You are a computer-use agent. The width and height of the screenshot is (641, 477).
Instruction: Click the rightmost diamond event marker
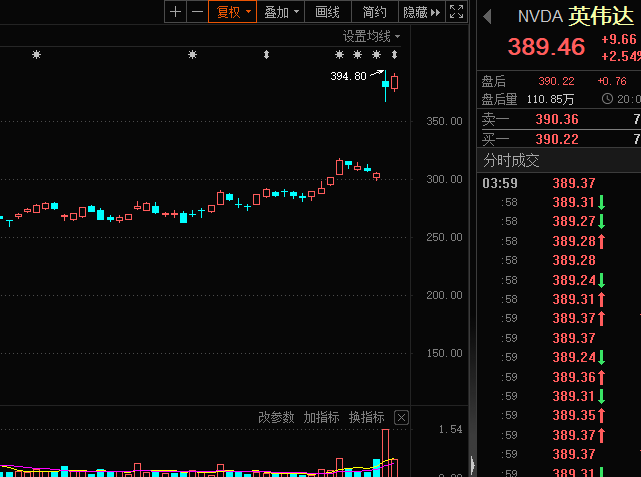pyautogui.click(x=394, y=54)
